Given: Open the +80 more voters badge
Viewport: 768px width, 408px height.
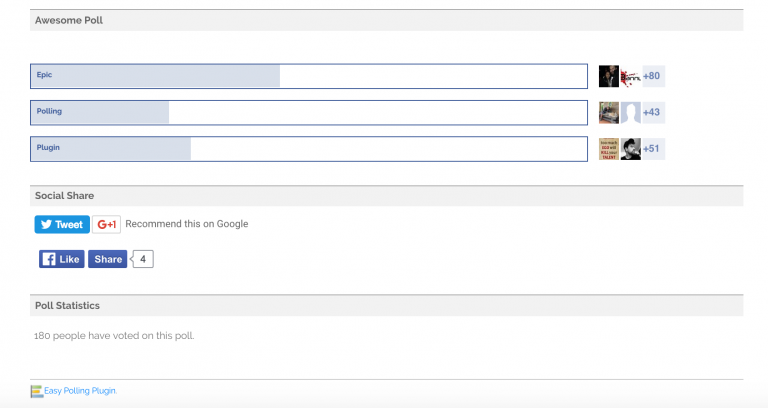Looking at the screenshot, I should pyautogui.click(x=653, y=76).
